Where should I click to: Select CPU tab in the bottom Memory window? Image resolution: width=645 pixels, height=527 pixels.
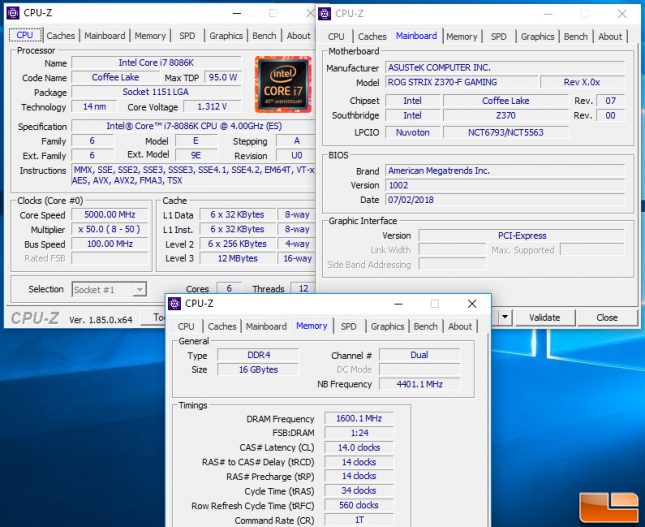(x=186, y=326)
